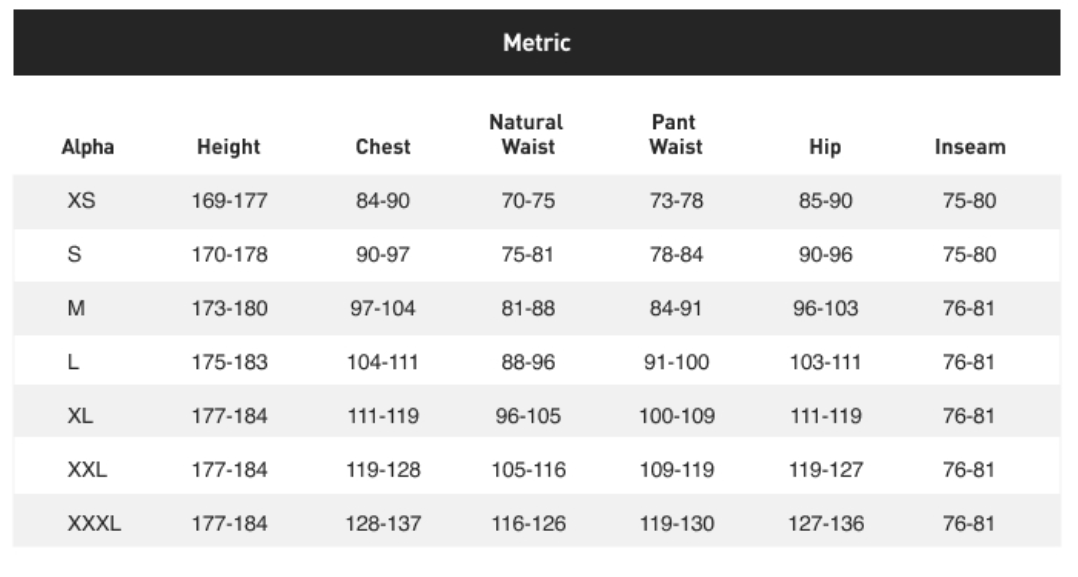Select the XS size row label
1078x577 pixels.
point(81,200)
